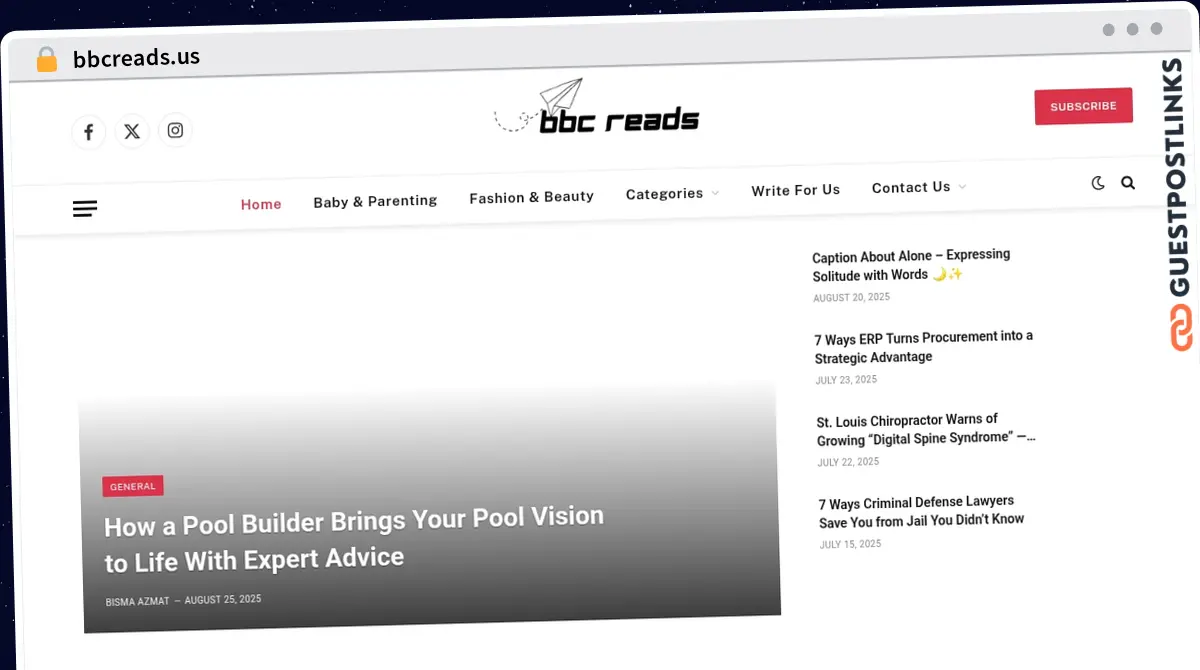Screen dimensions: 1200x670
Task: Click the bbcreads.us address bar URL
Action: pos(136,58)
